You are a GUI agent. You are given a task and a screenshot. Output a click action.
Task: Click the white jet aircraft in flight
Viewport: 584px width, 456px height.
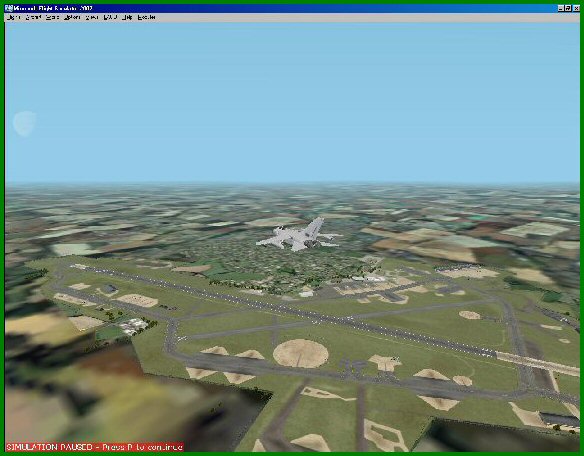tap(299, 235)
